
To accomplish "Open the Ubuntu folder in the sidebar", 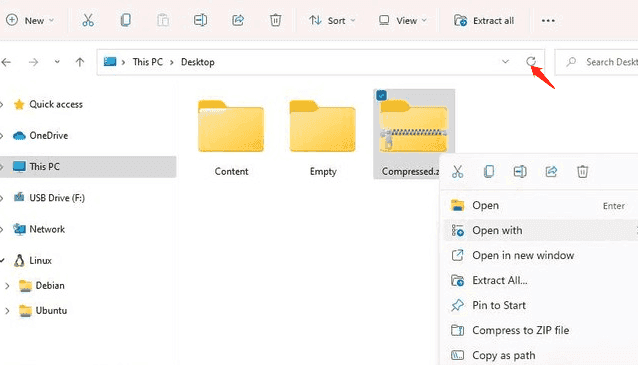I will pyautogui.click(x=51, y=310).
